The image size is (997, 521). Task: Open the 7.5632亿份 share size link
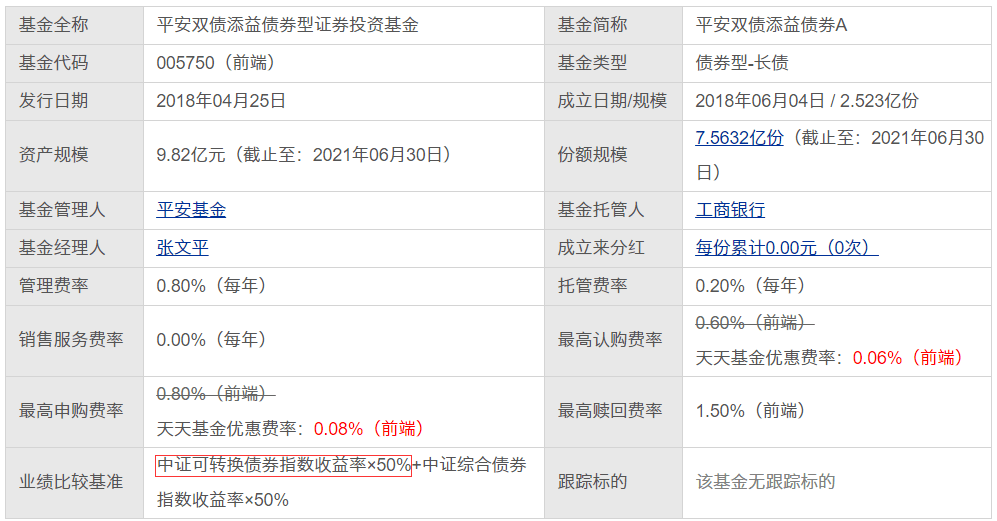[739, 137]
